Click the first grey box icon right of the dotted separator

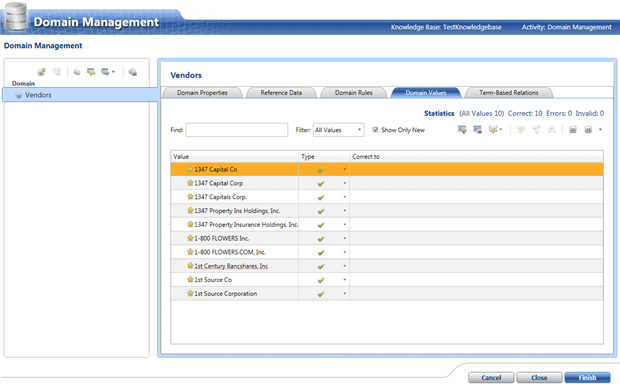(x=573, y=130)
